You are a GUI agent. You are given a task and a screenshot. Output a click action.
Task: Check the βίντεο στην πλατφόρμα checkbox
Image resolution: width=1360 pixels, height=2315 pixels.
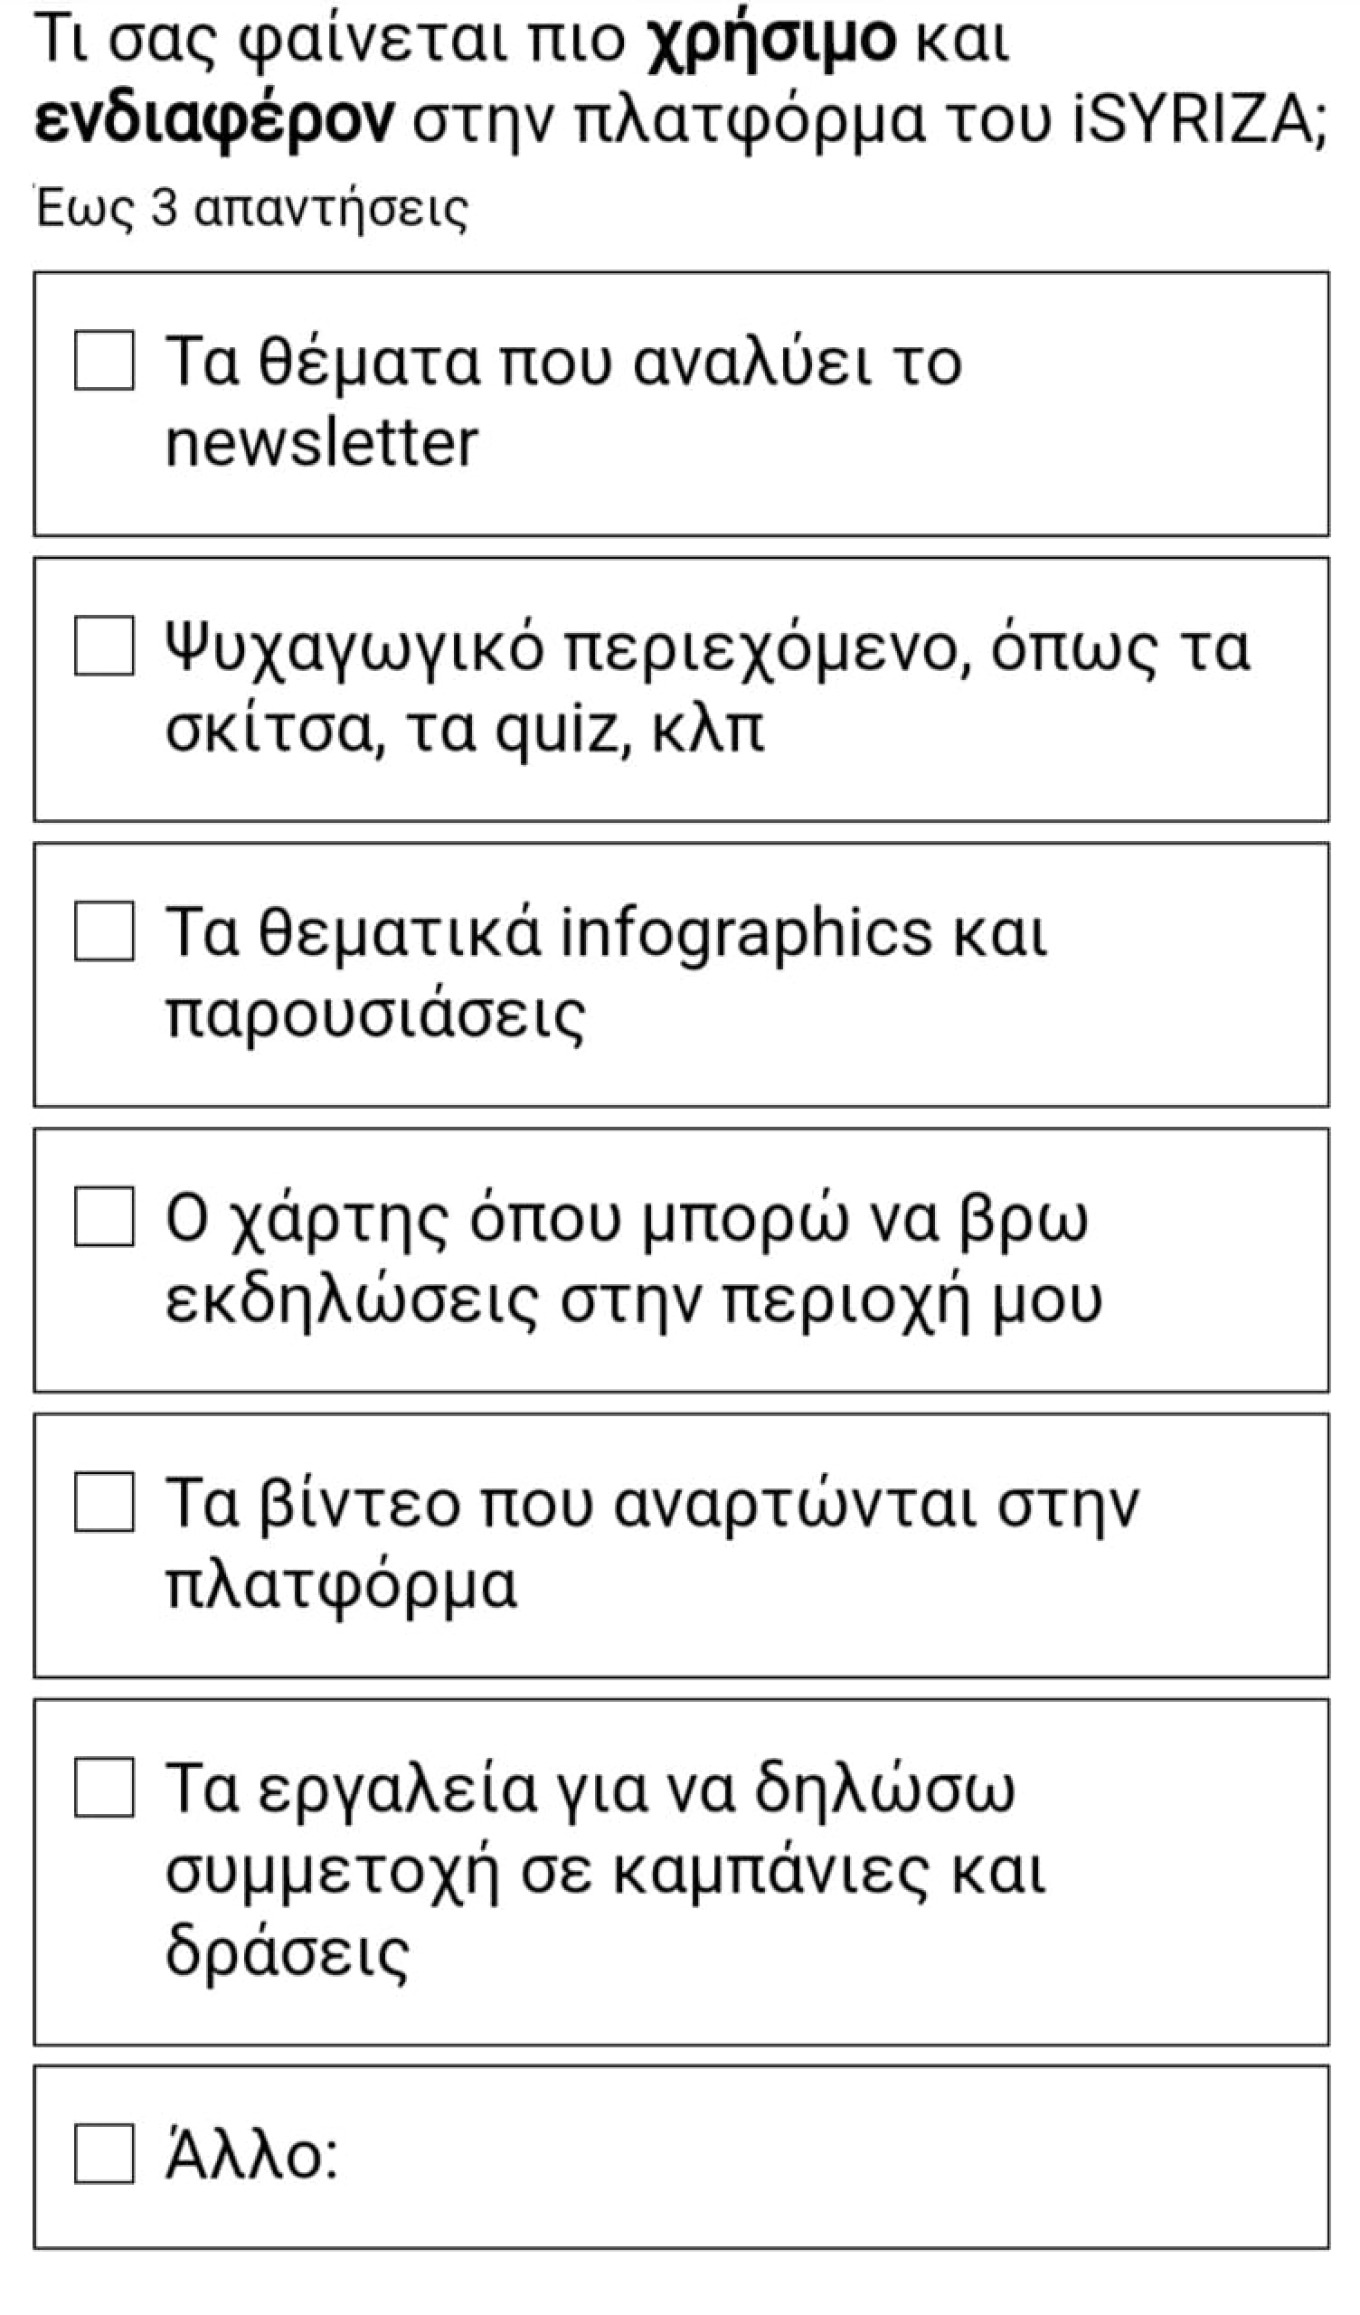pyautogui.click(x=104, y=1502)
